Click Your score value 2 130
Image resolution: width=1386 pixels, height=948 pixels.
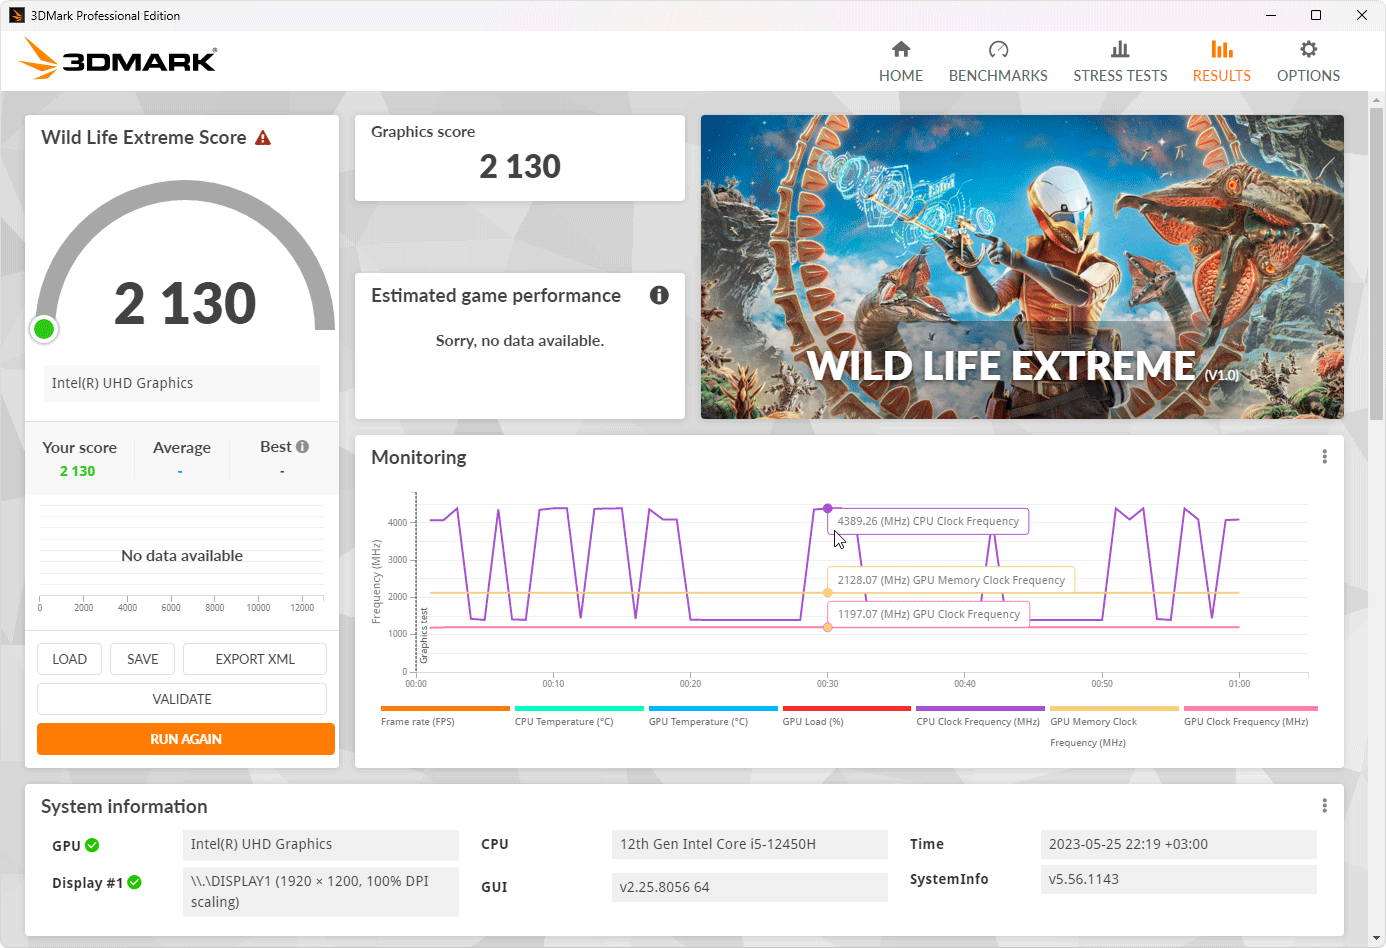tap(77, 471)
